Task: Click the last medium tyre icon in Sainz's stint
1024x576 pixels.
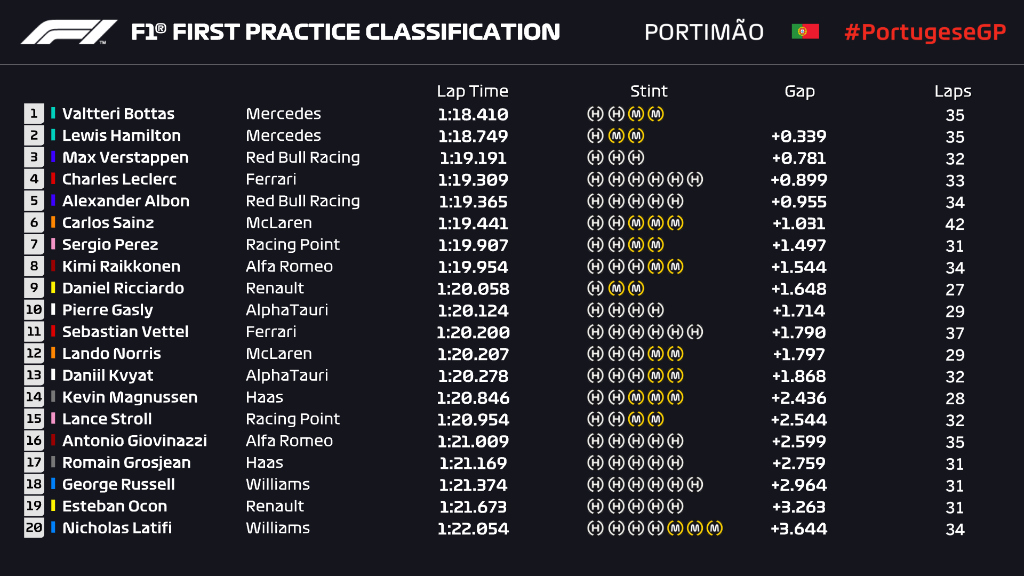Action: click(x=676, y=223)
